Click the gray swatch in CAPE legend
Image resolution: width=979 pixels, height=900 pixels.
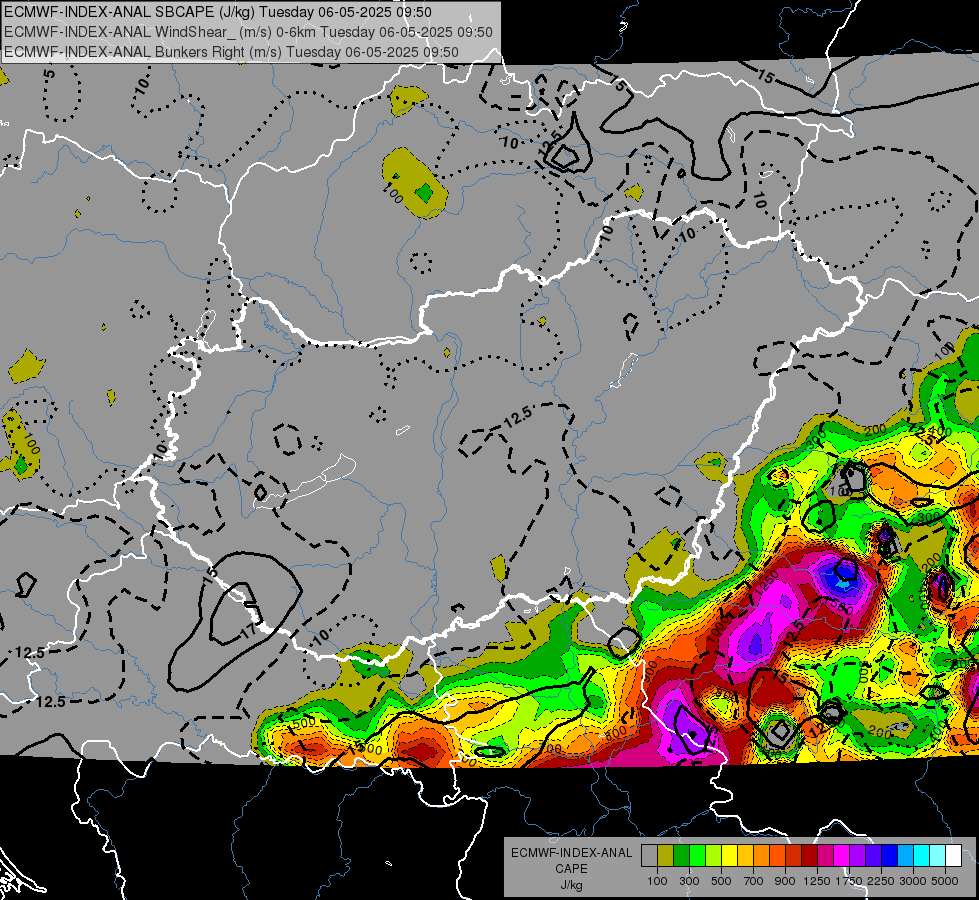pyautogui.click(x=649, y=856)
